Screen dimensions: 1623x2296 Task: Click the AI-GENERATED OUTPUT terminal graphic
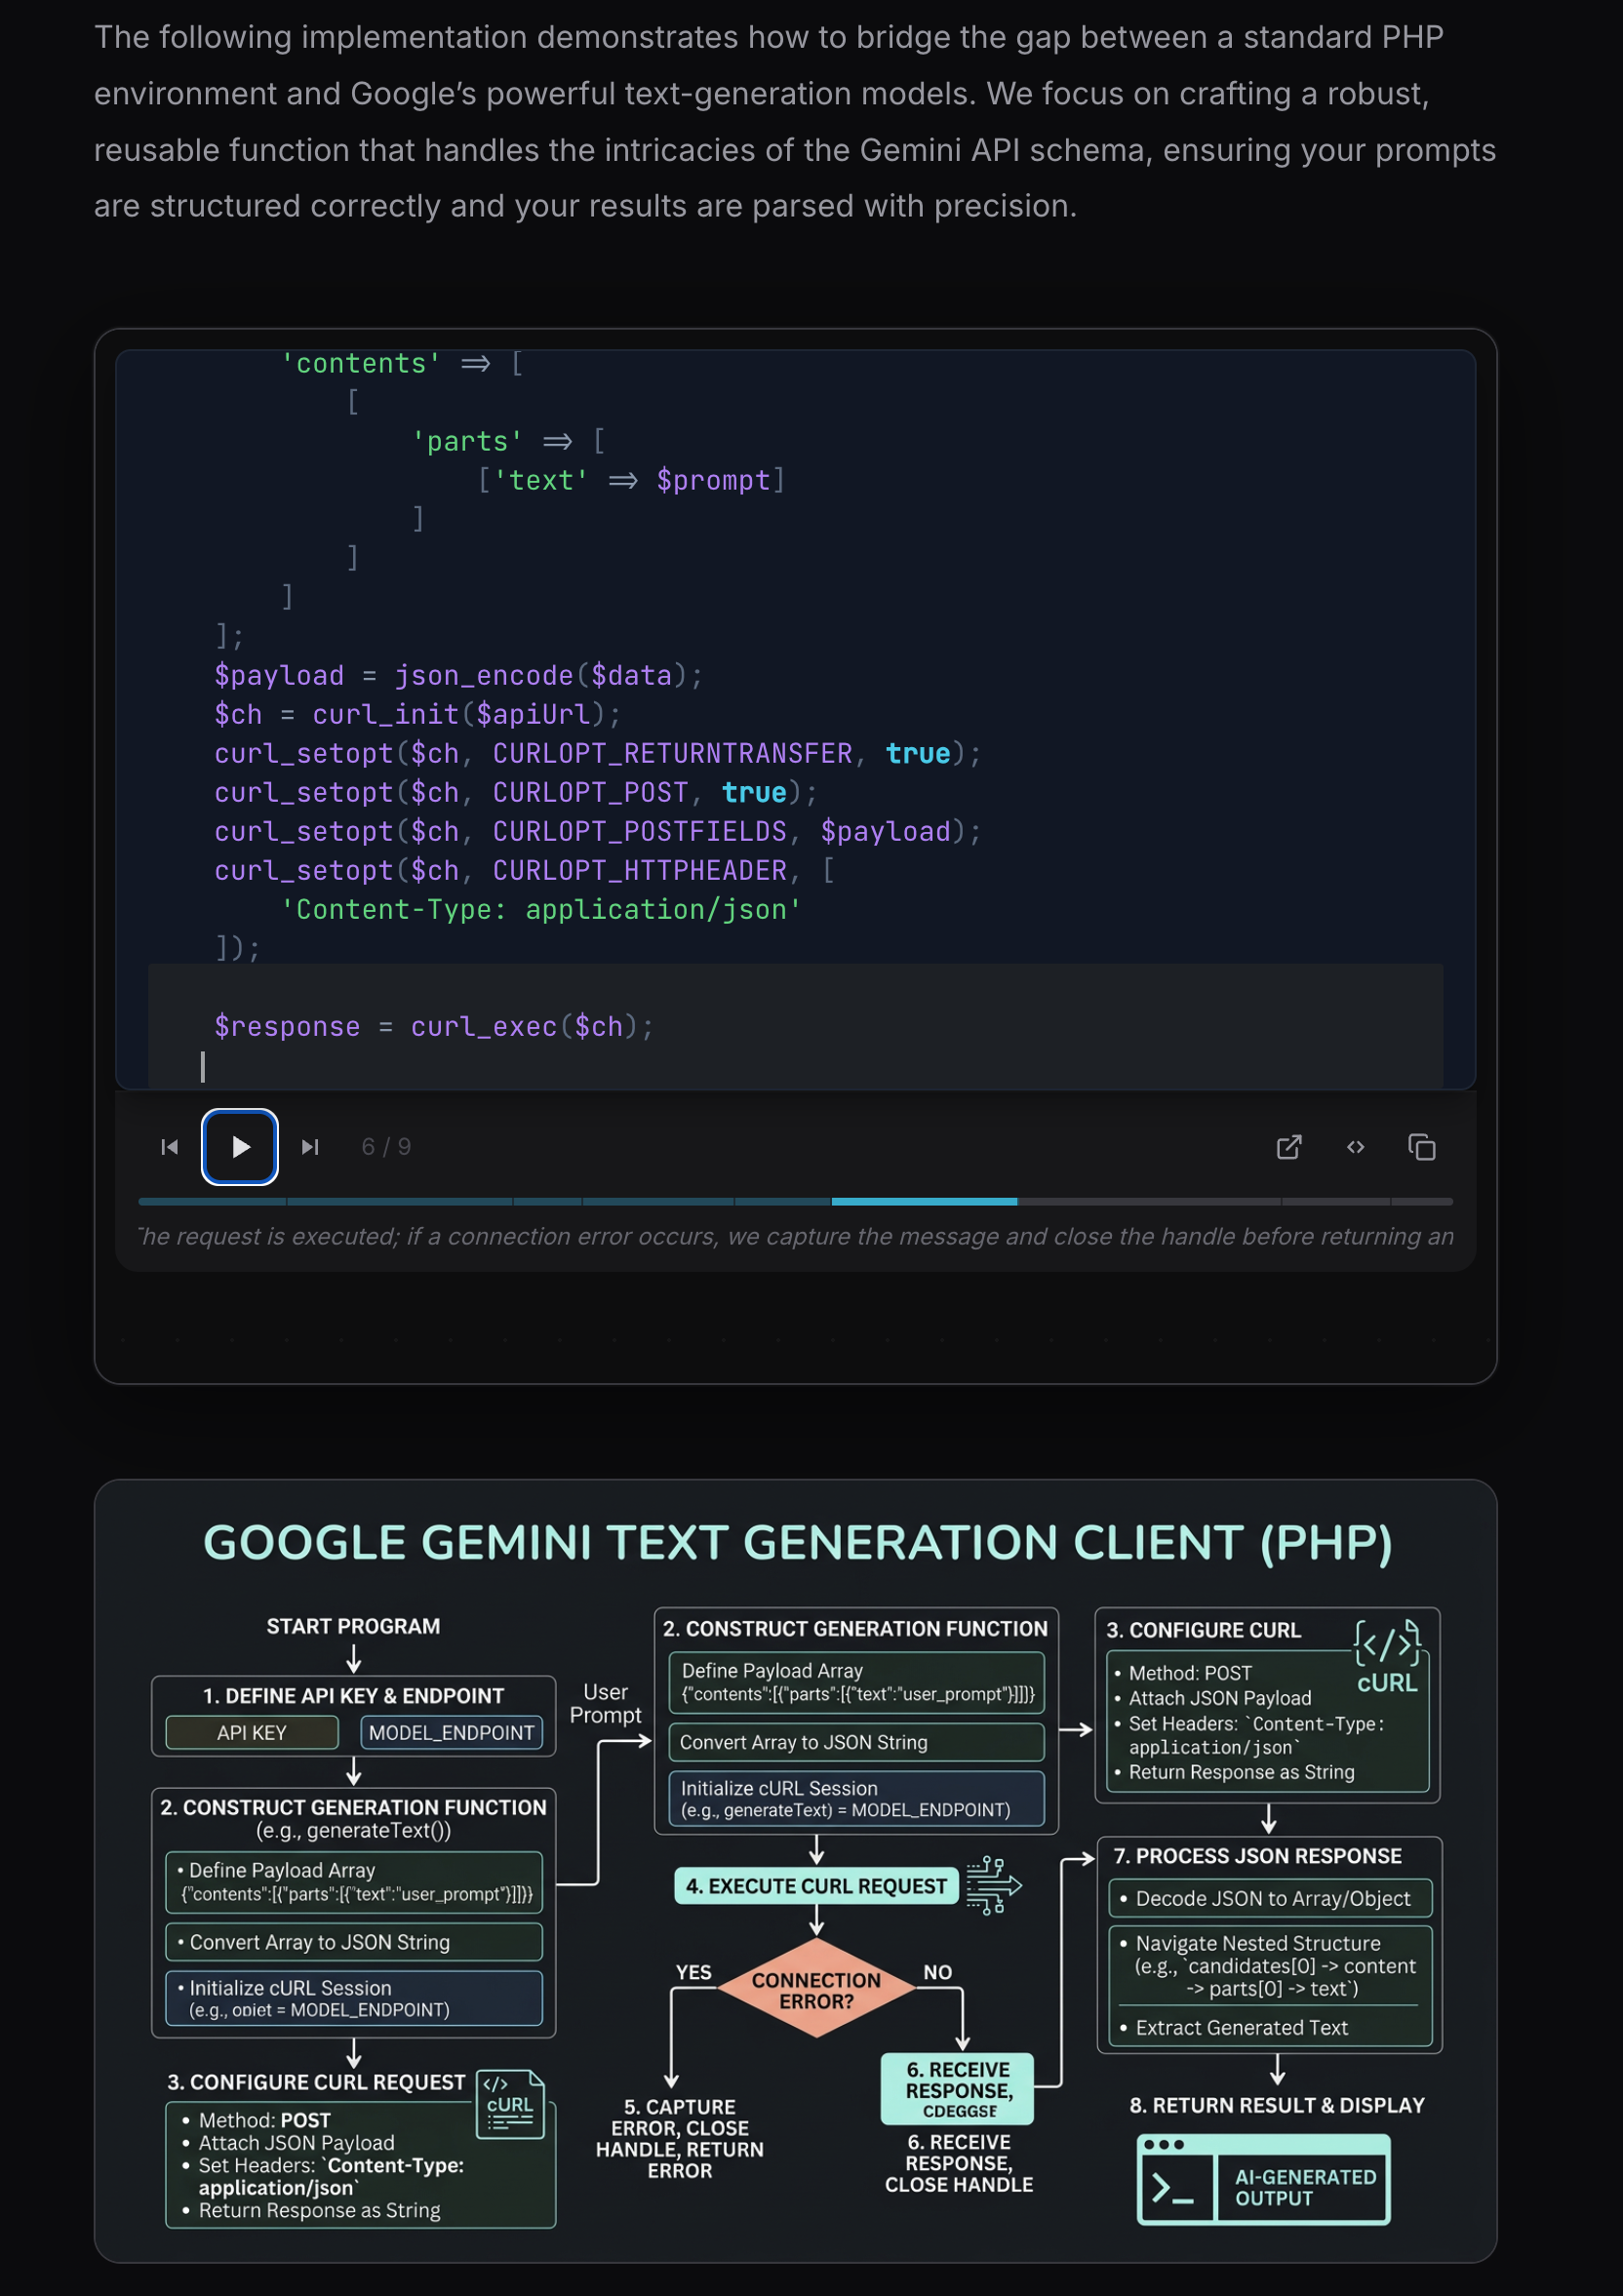coord(1264,2180)
